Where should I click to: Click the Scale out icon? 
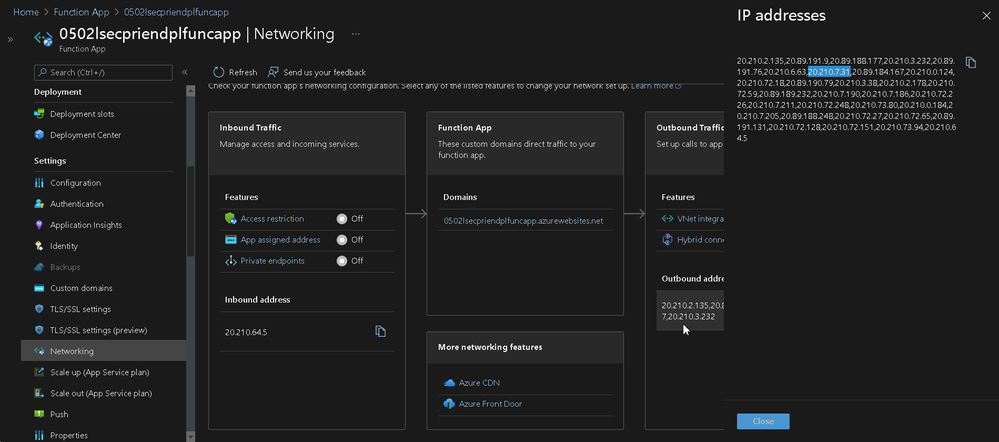pyautogui.click(x=39, y=393)
